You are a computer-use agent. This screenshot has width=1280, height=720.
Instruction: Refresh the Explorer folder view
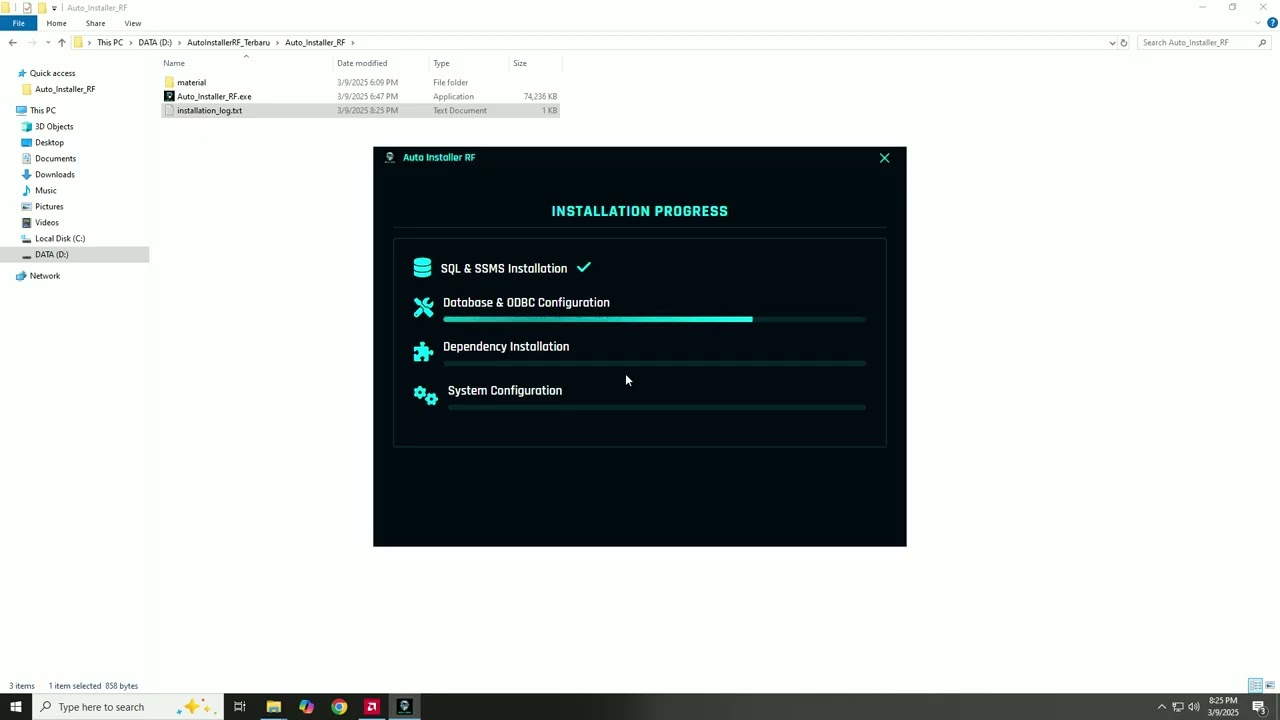point(1124,43)
